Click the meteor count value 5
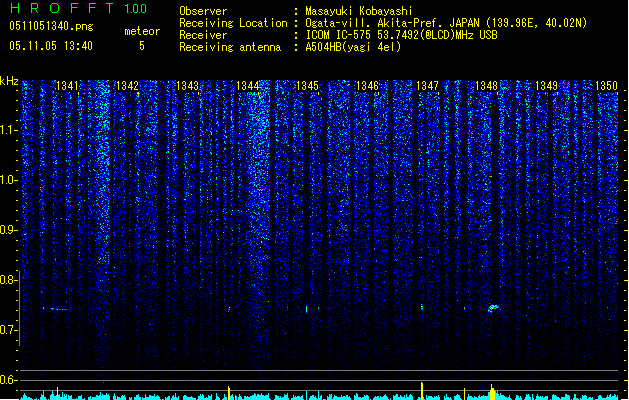 tap(142, 46)
